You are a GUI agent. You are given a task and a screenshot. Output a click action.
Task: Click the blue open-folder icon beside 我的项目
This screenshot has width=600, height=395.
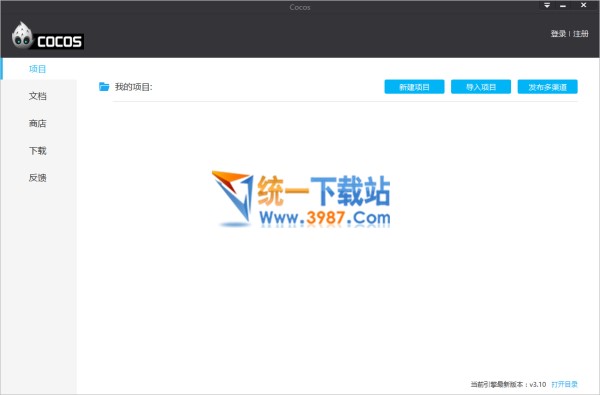[104, 87]
